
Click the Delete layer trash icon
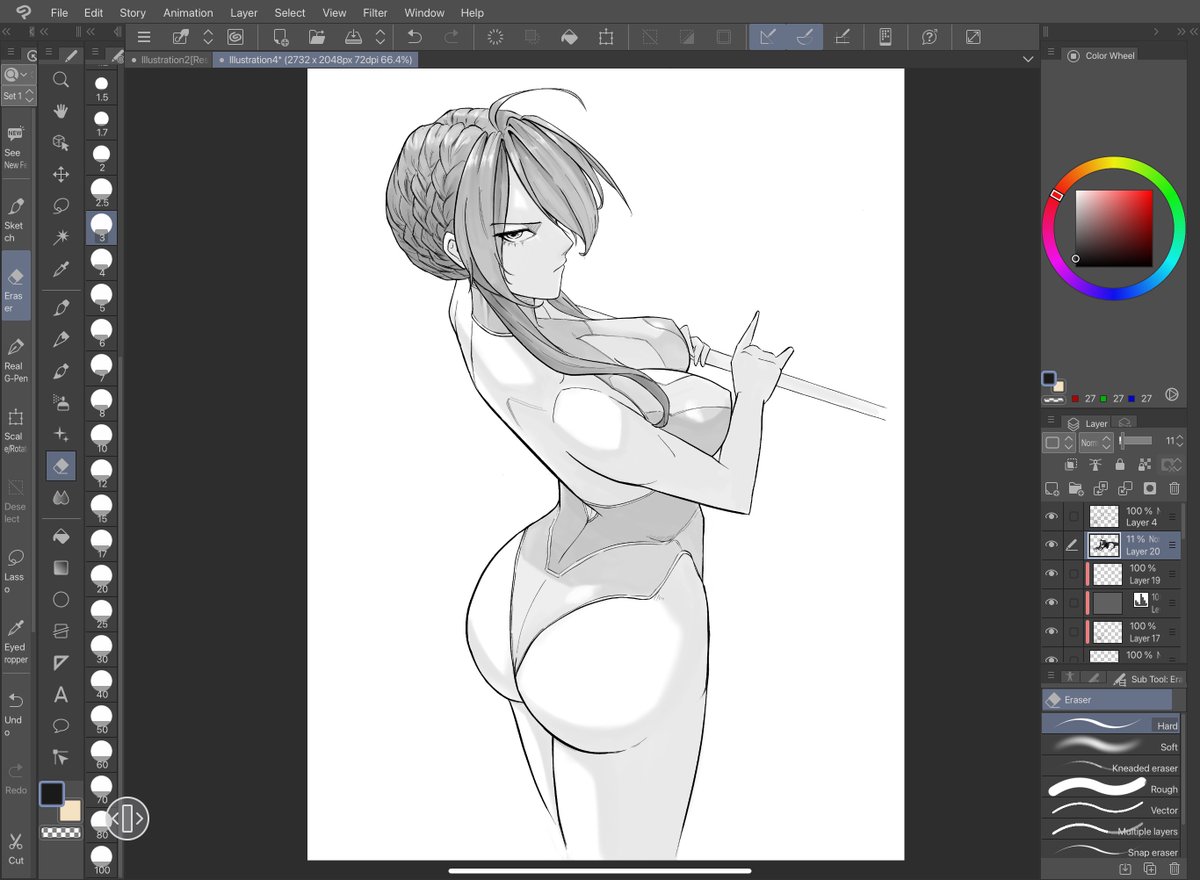[1175, 489]
